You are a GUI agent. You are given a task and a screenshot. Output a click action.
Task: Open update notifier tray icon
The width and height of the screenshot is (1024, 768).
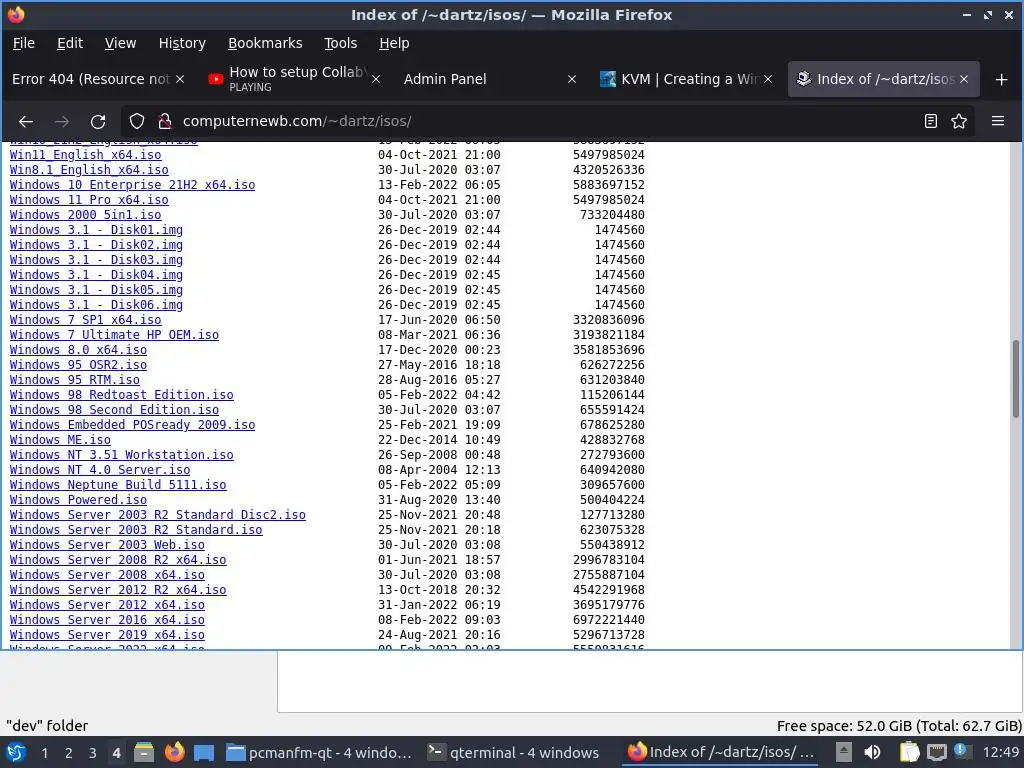963,751
